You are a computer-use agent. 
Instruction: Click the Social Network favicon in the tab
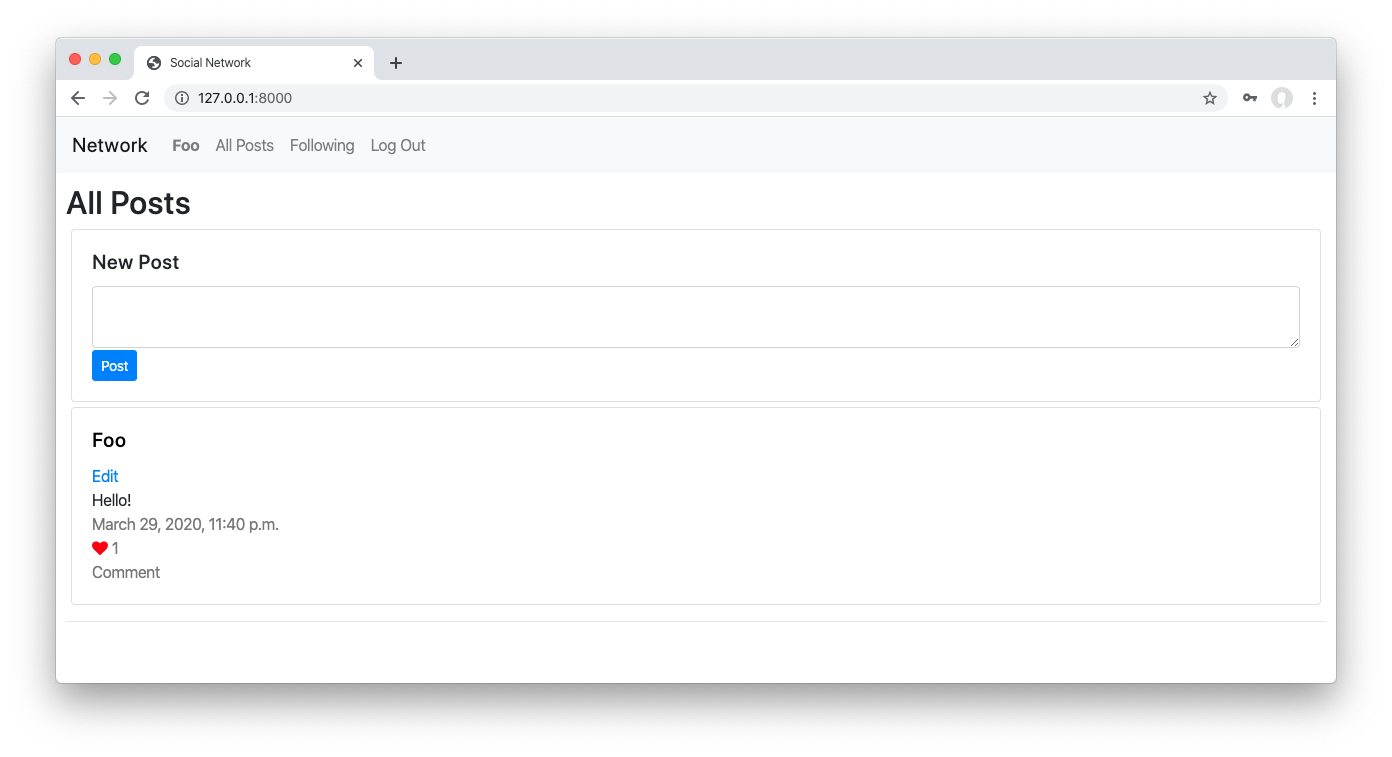click(x=153, y=62)
